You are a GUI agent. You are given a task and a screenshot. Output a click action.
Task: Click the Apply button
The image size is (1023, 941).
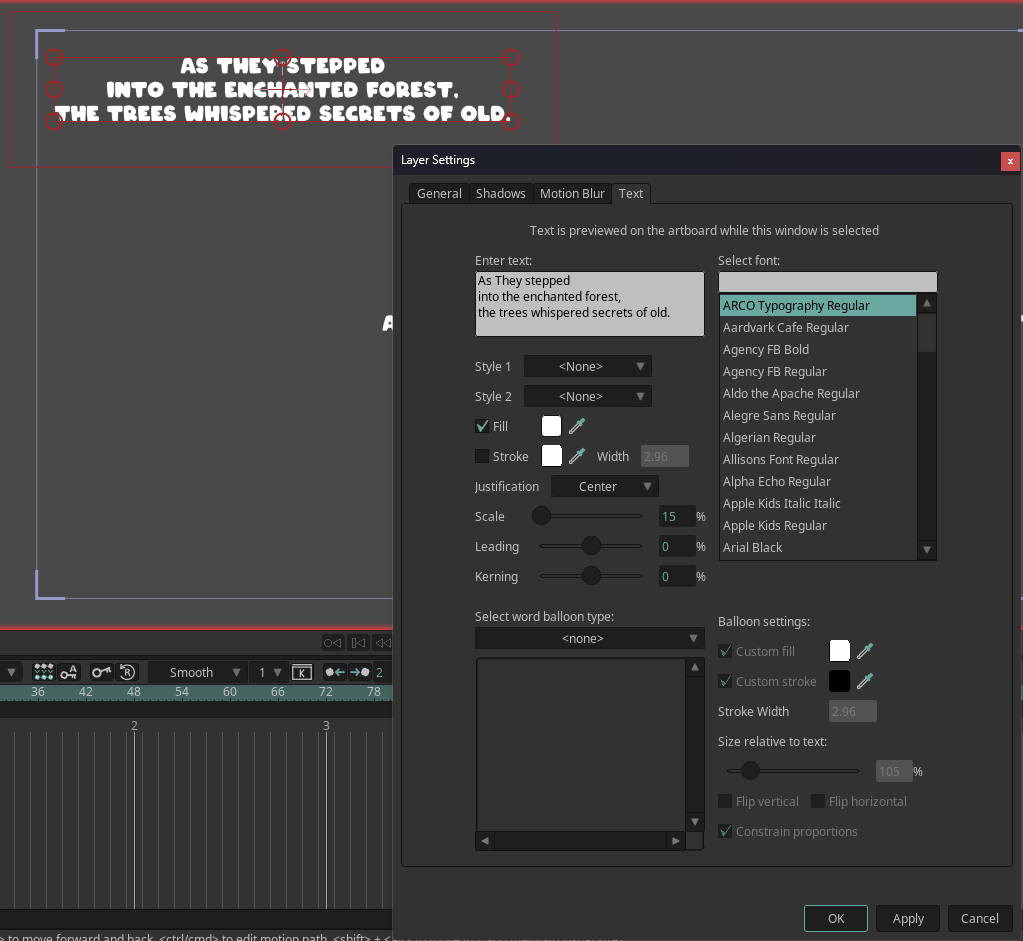[908, 919]
